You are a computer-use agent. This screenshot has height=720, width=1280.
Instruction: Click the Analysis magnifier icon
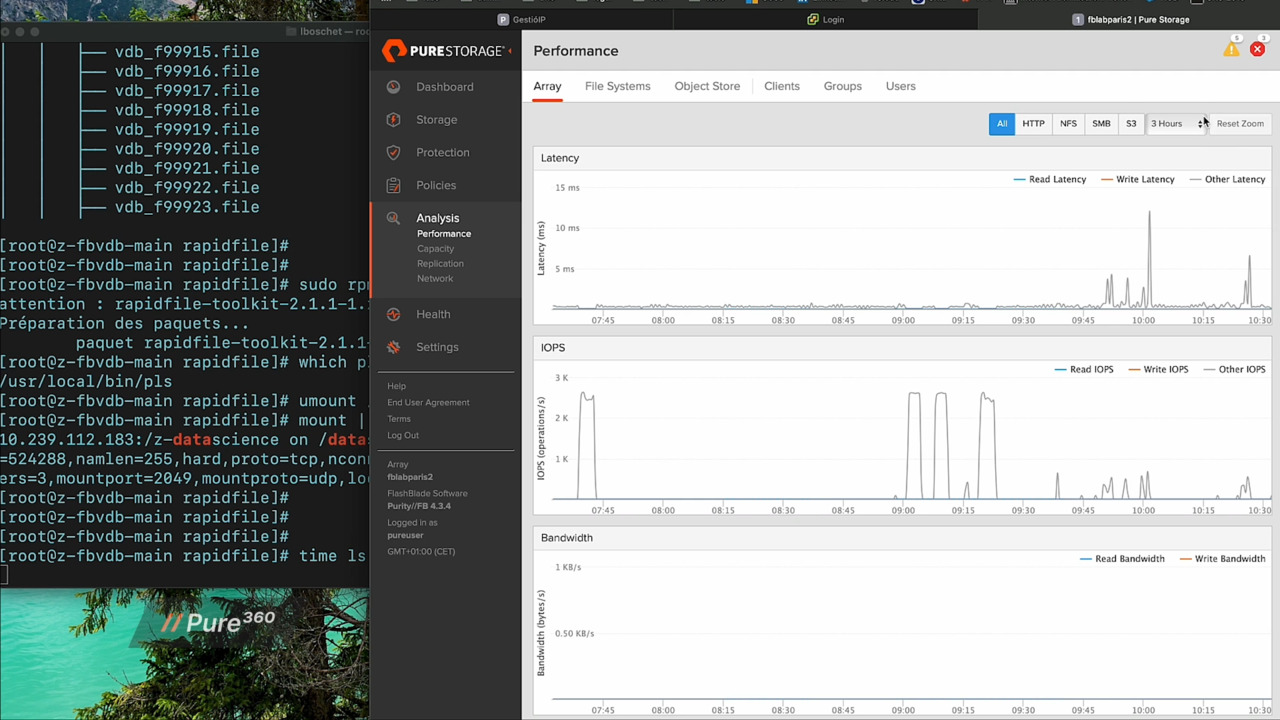coord(393,218)
